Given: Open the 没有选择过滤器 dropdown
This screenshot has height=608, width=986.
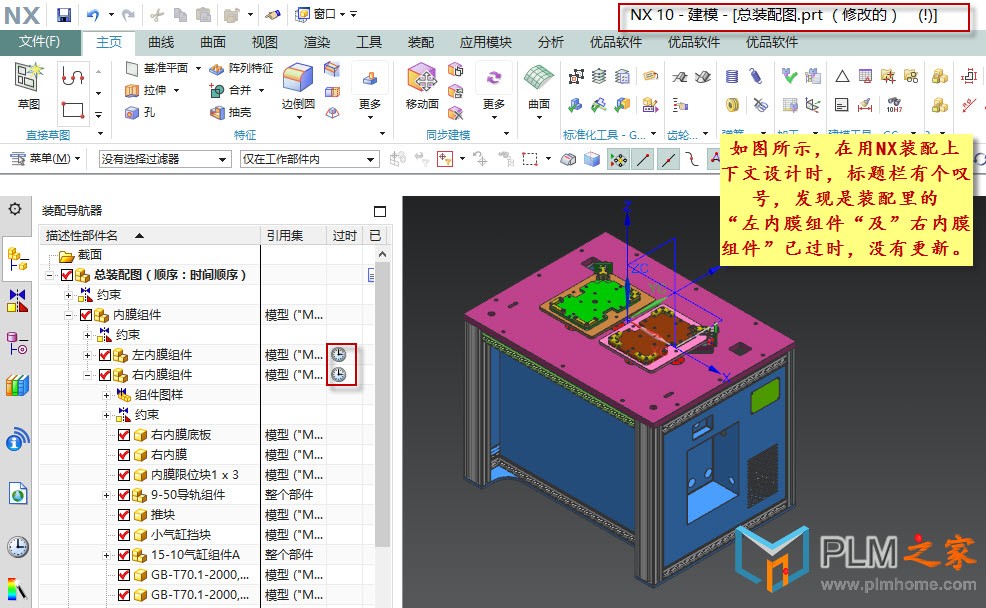Looking at the screenshot, I should point(164,159).
